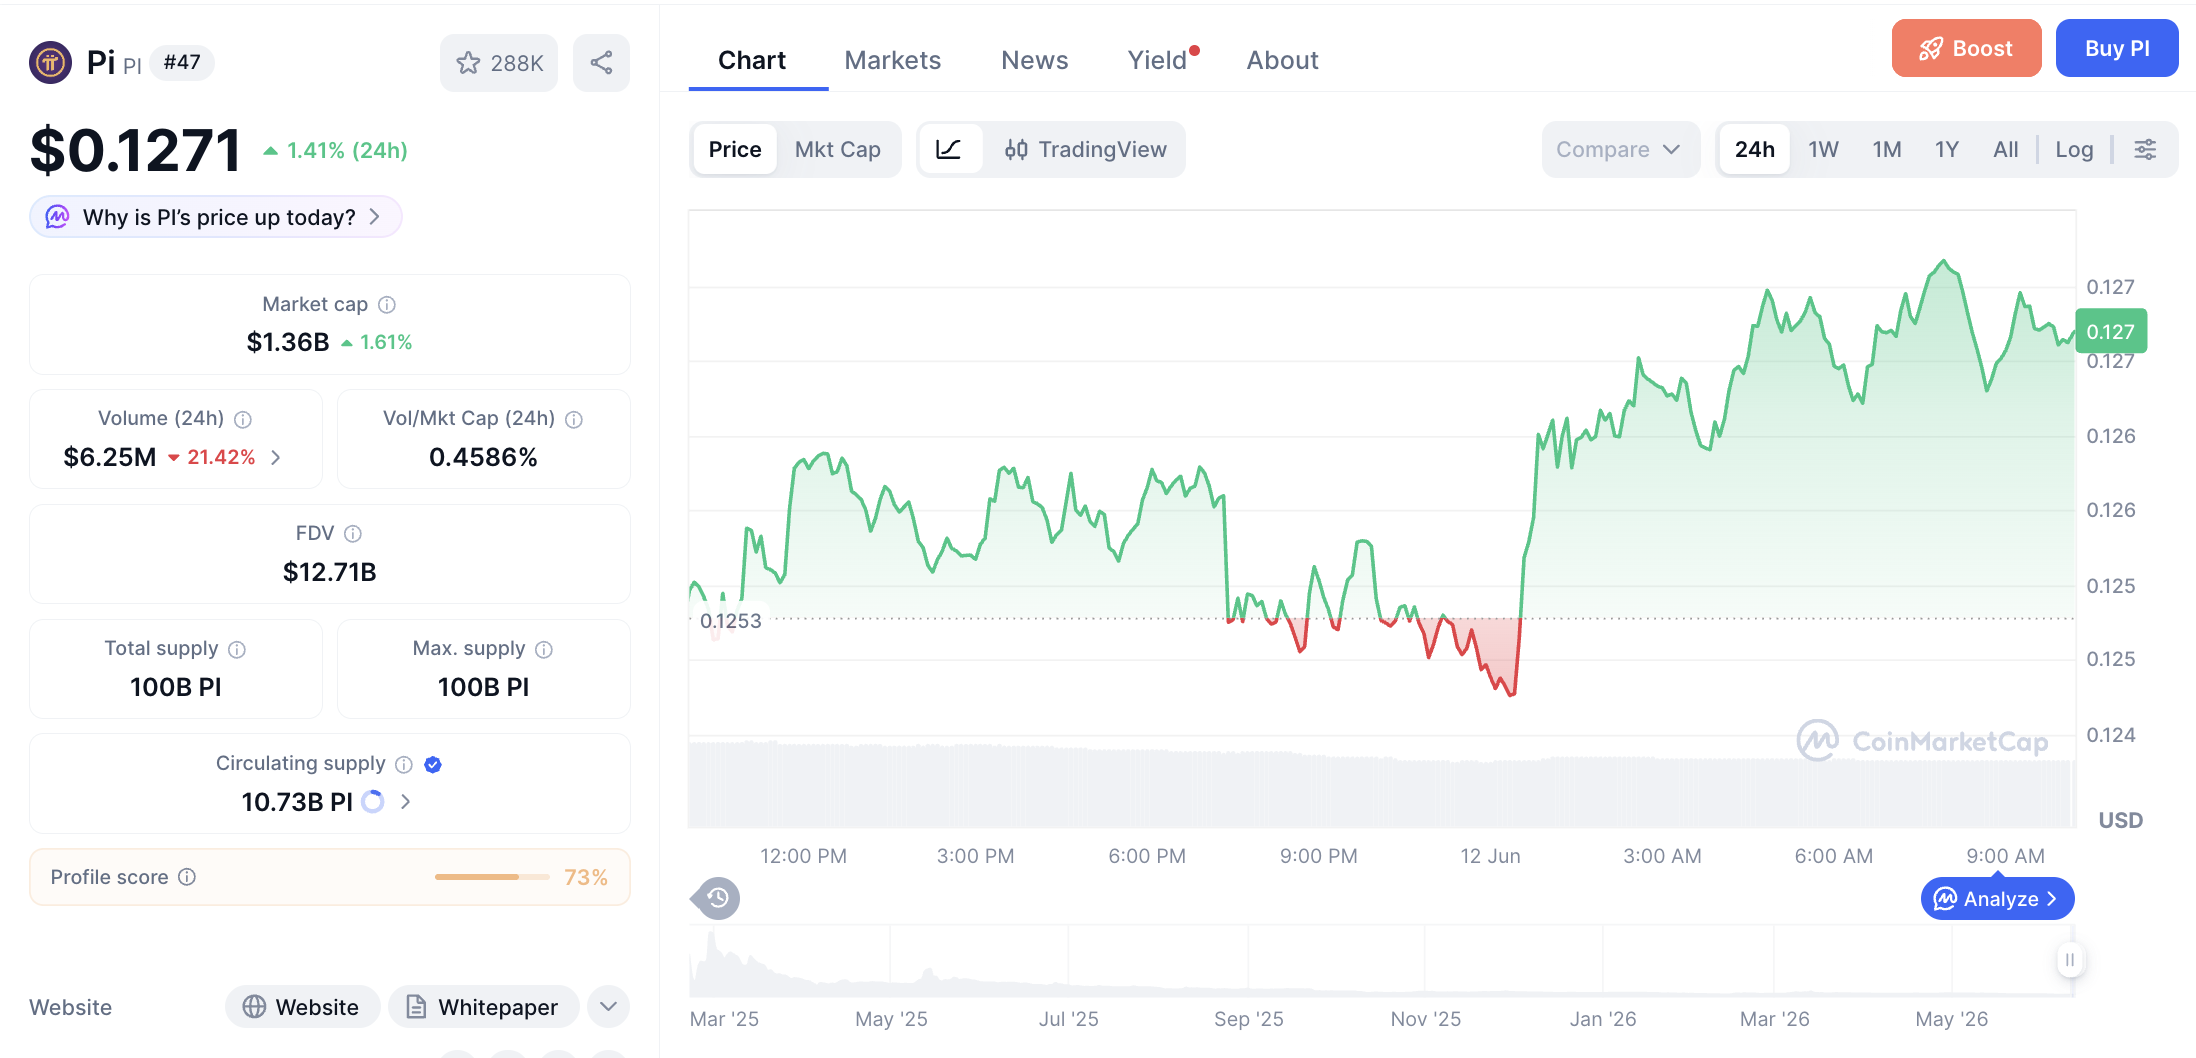This screenshot has width=2196, height=1058.
Task: Select the line chart icon
Action: 948,150
